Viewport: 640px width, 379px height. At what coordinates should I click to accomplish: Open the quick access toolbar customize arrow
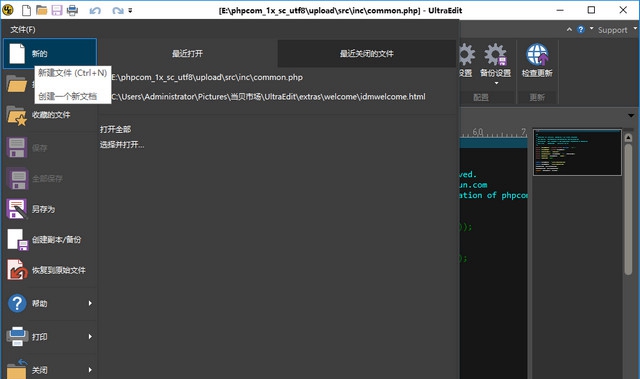click(x=130, y=11)
